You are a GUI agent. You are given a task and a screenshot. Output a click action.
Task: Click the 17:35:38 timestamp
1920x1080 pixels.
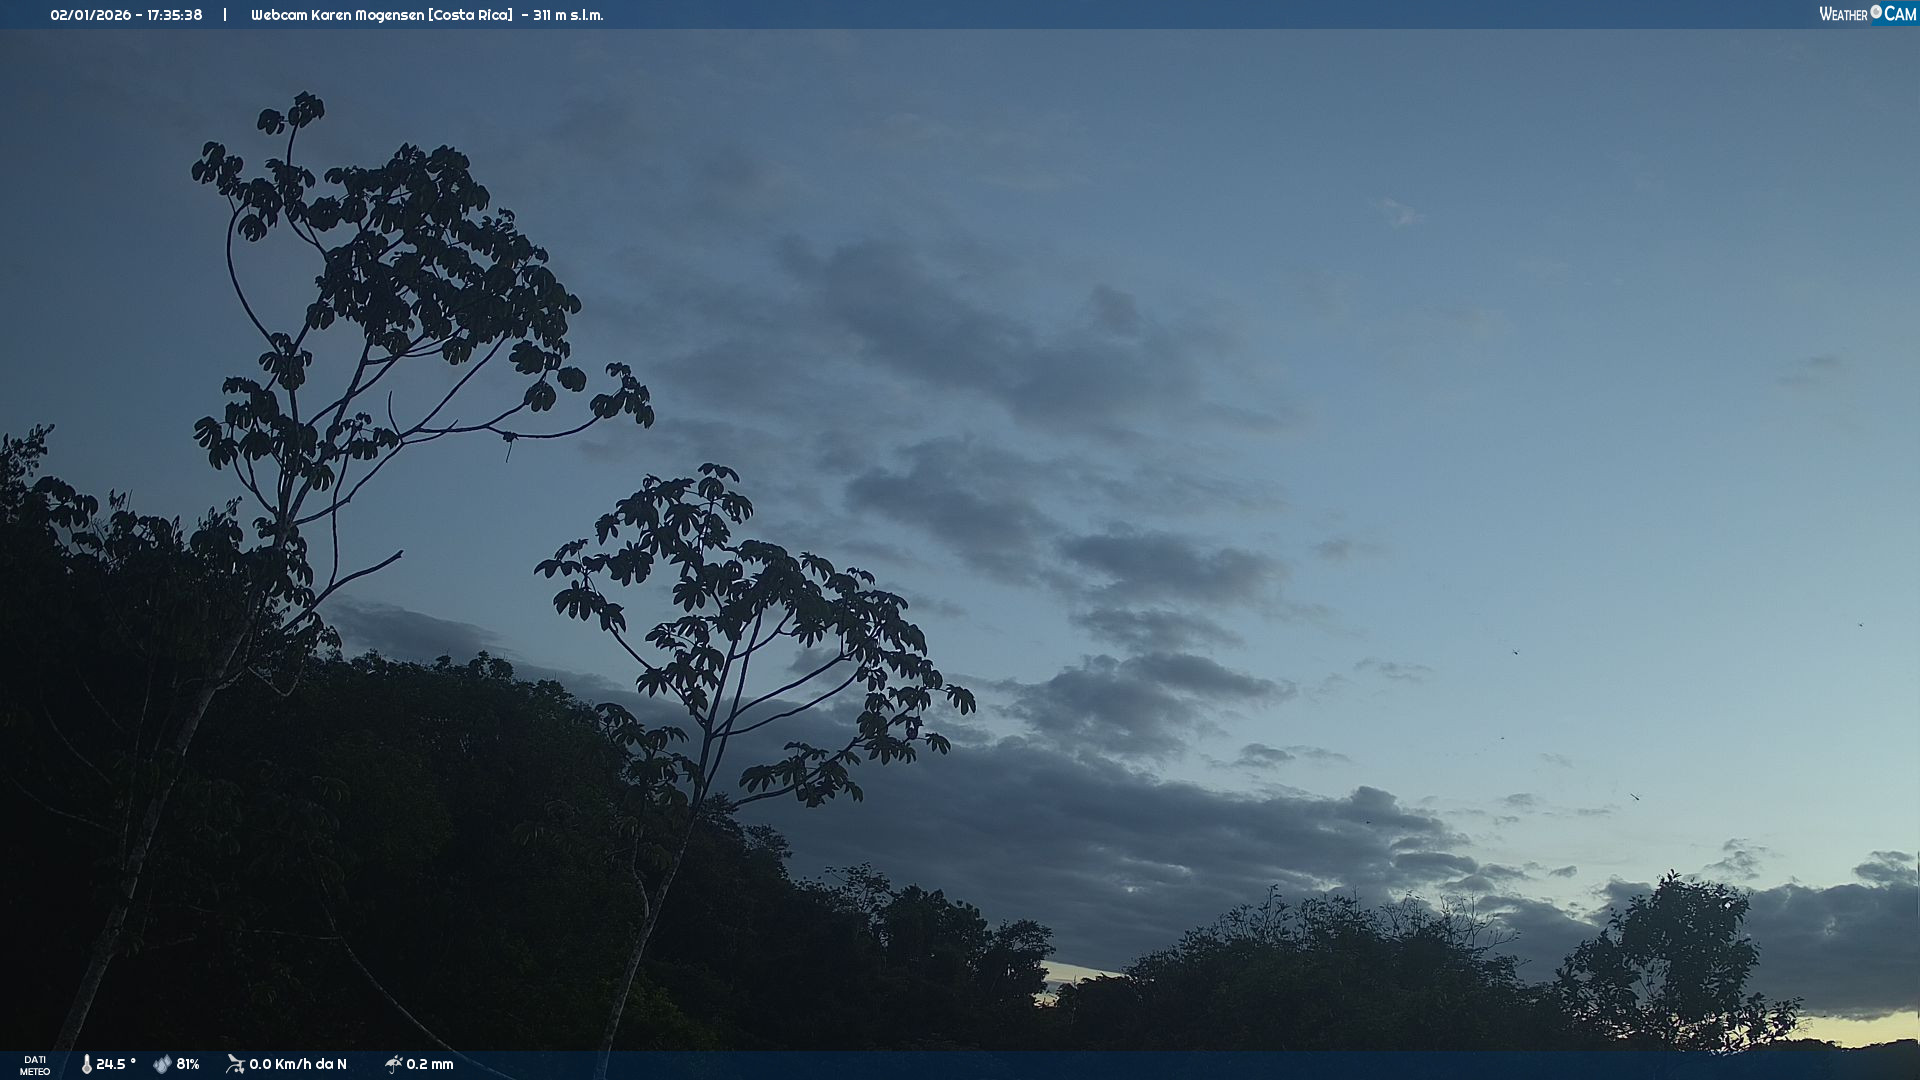pos(174,15)
